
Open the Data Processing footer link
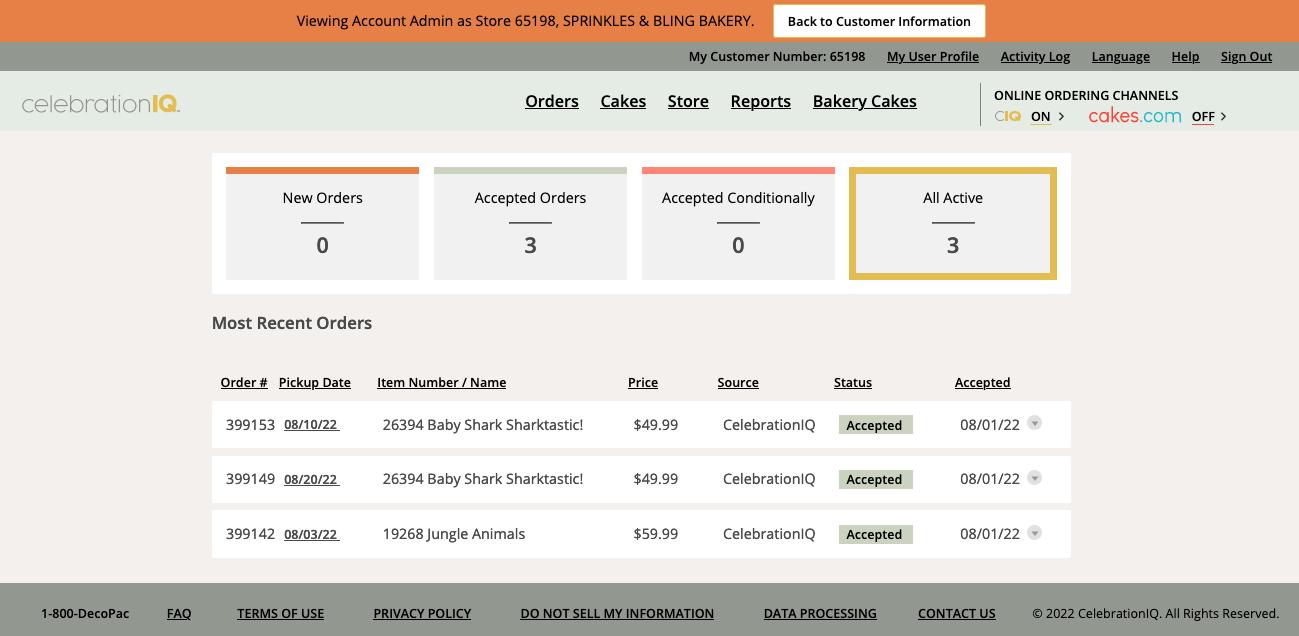tap(820, 613)
